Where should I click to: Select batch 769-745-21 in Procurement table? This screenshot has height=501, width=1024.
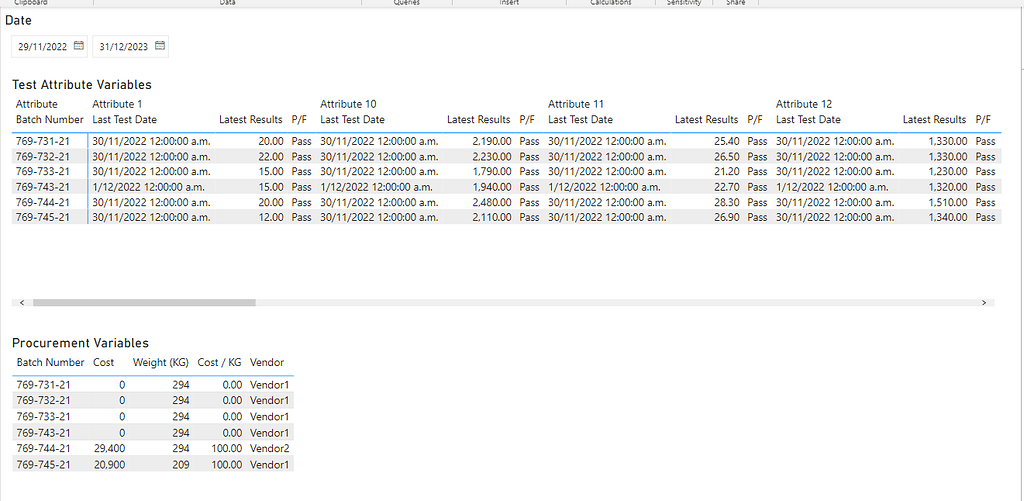pos(43,464)
